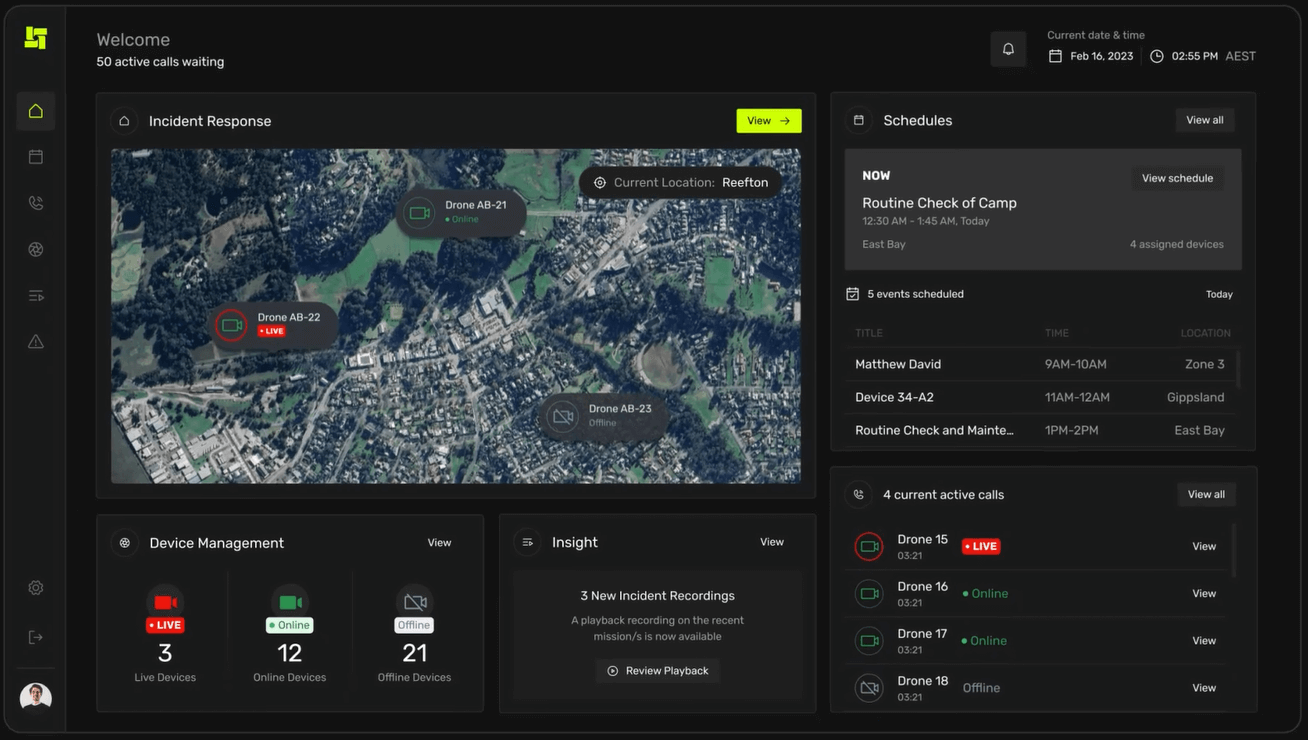Click the View schedule button
This screenshot has height=740, width=1308.
pyautogui.click(x=1177, y=178)
